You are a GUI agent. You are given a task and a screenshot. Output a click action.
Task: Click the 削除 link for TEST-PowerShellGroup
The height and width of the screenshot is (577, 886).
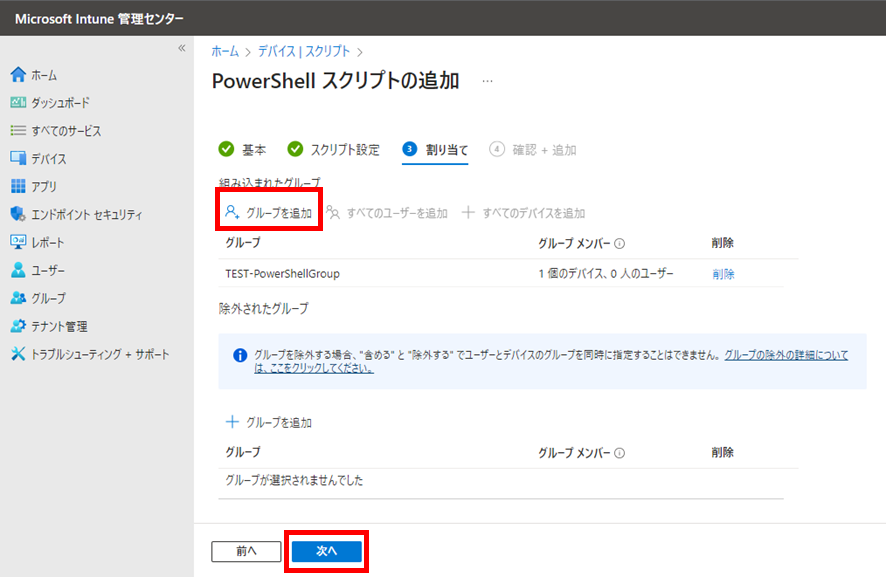tap(723, 274)
